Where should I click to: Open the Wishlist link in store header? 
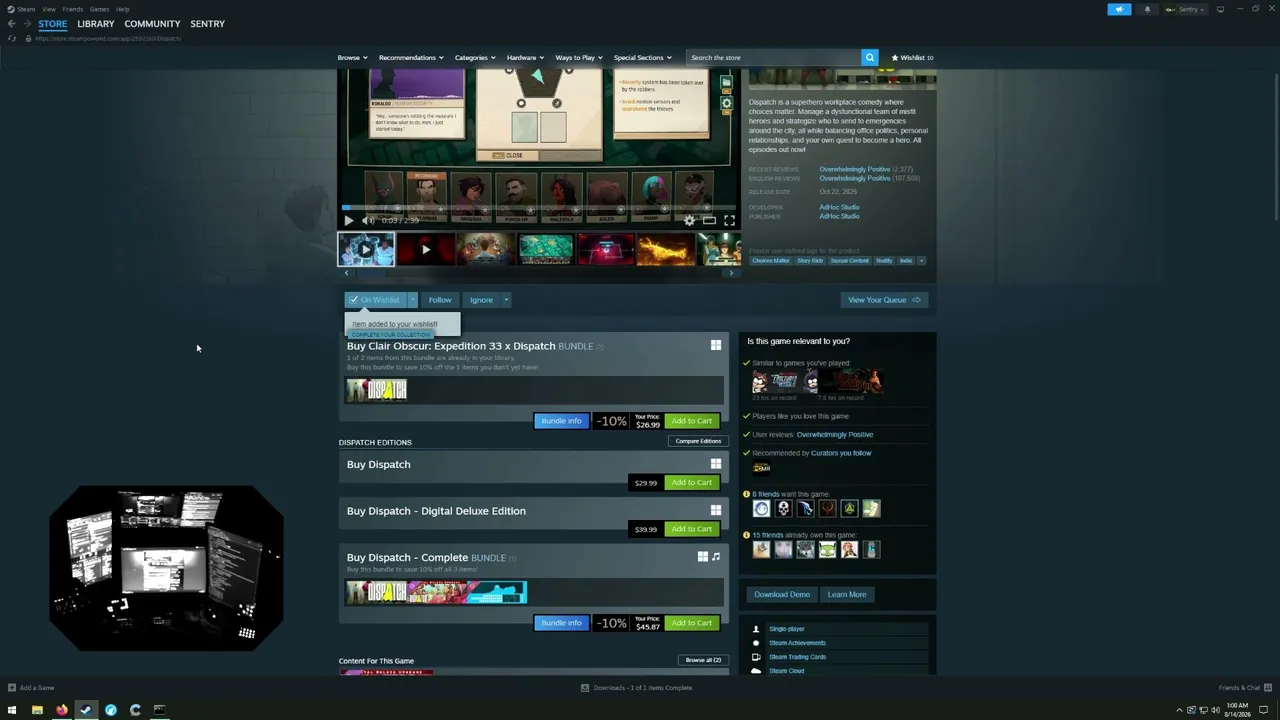pos(912,58)
